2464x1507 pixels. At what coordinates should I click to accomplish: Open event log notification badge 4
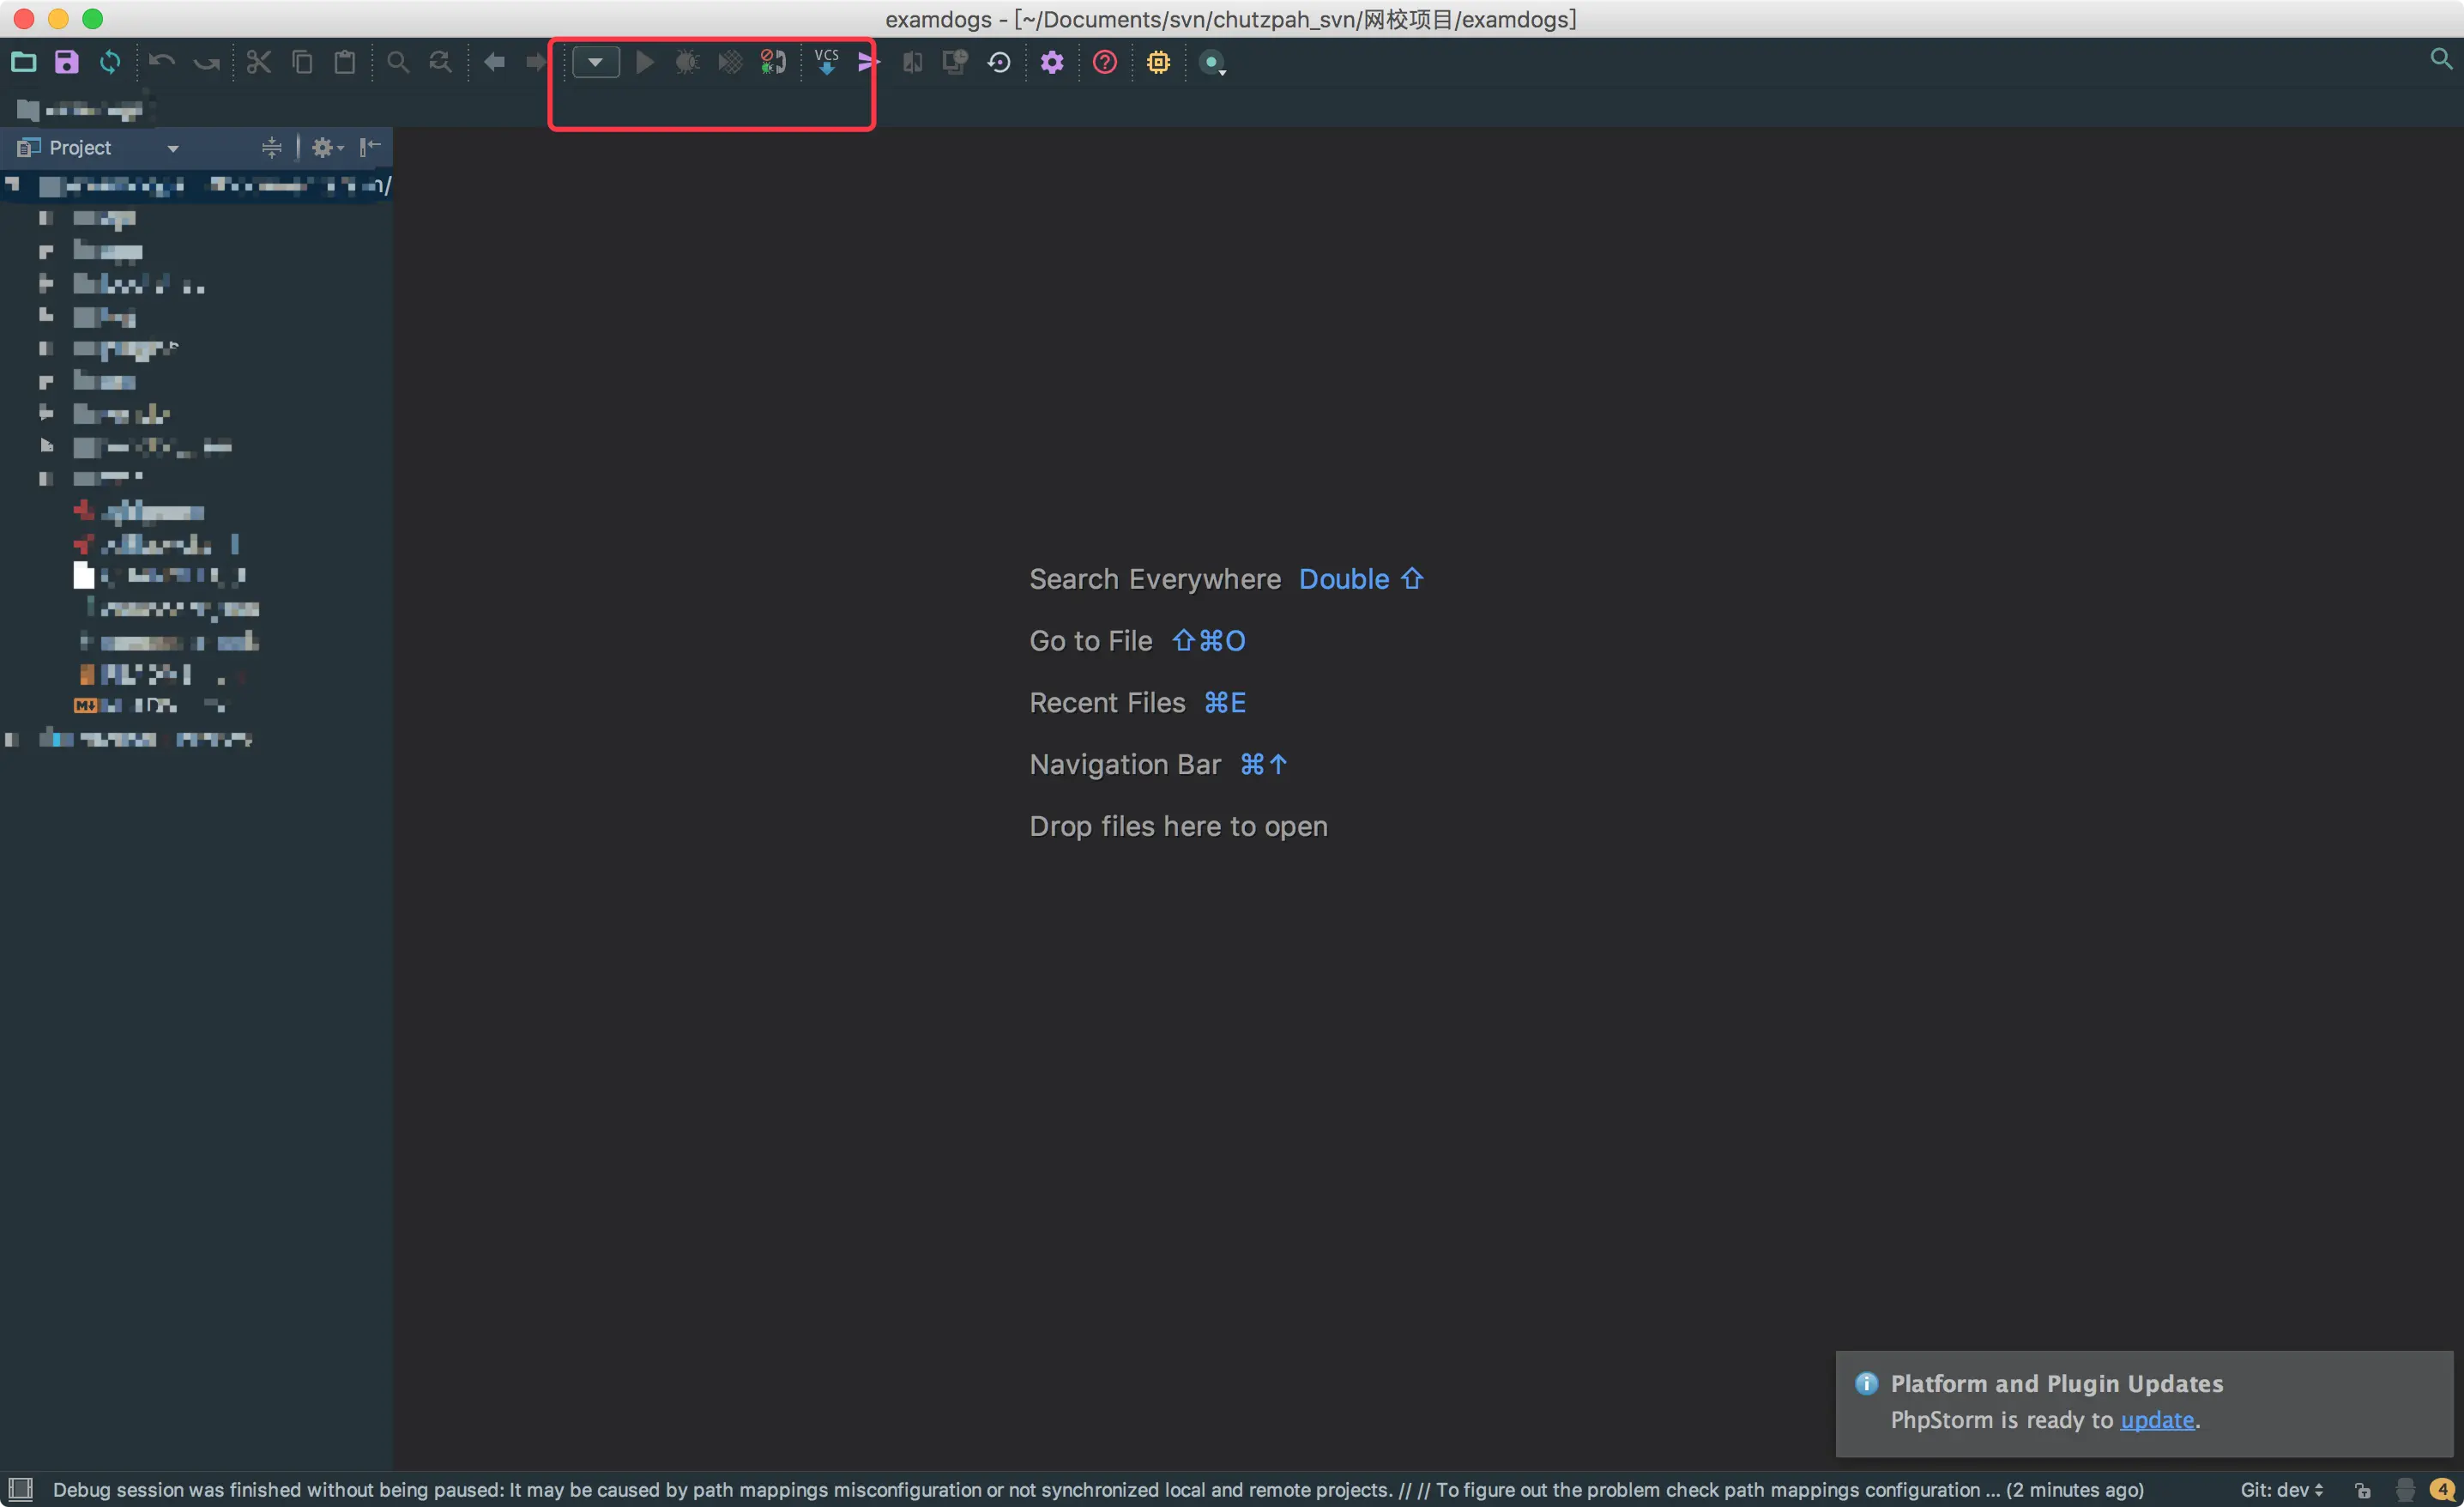tap(2442, 1490)
